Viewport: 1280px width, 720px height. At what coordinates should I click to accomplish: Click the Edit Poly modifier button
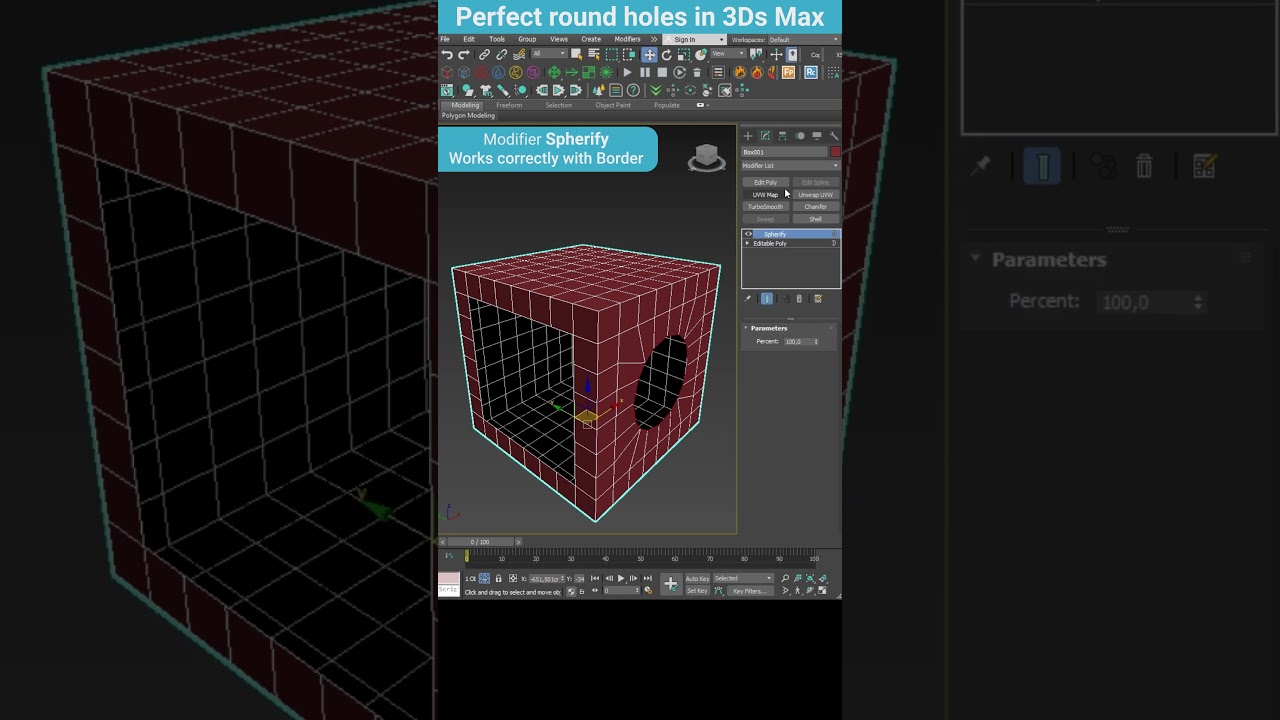pyautogui.click(x=766, y=183)
